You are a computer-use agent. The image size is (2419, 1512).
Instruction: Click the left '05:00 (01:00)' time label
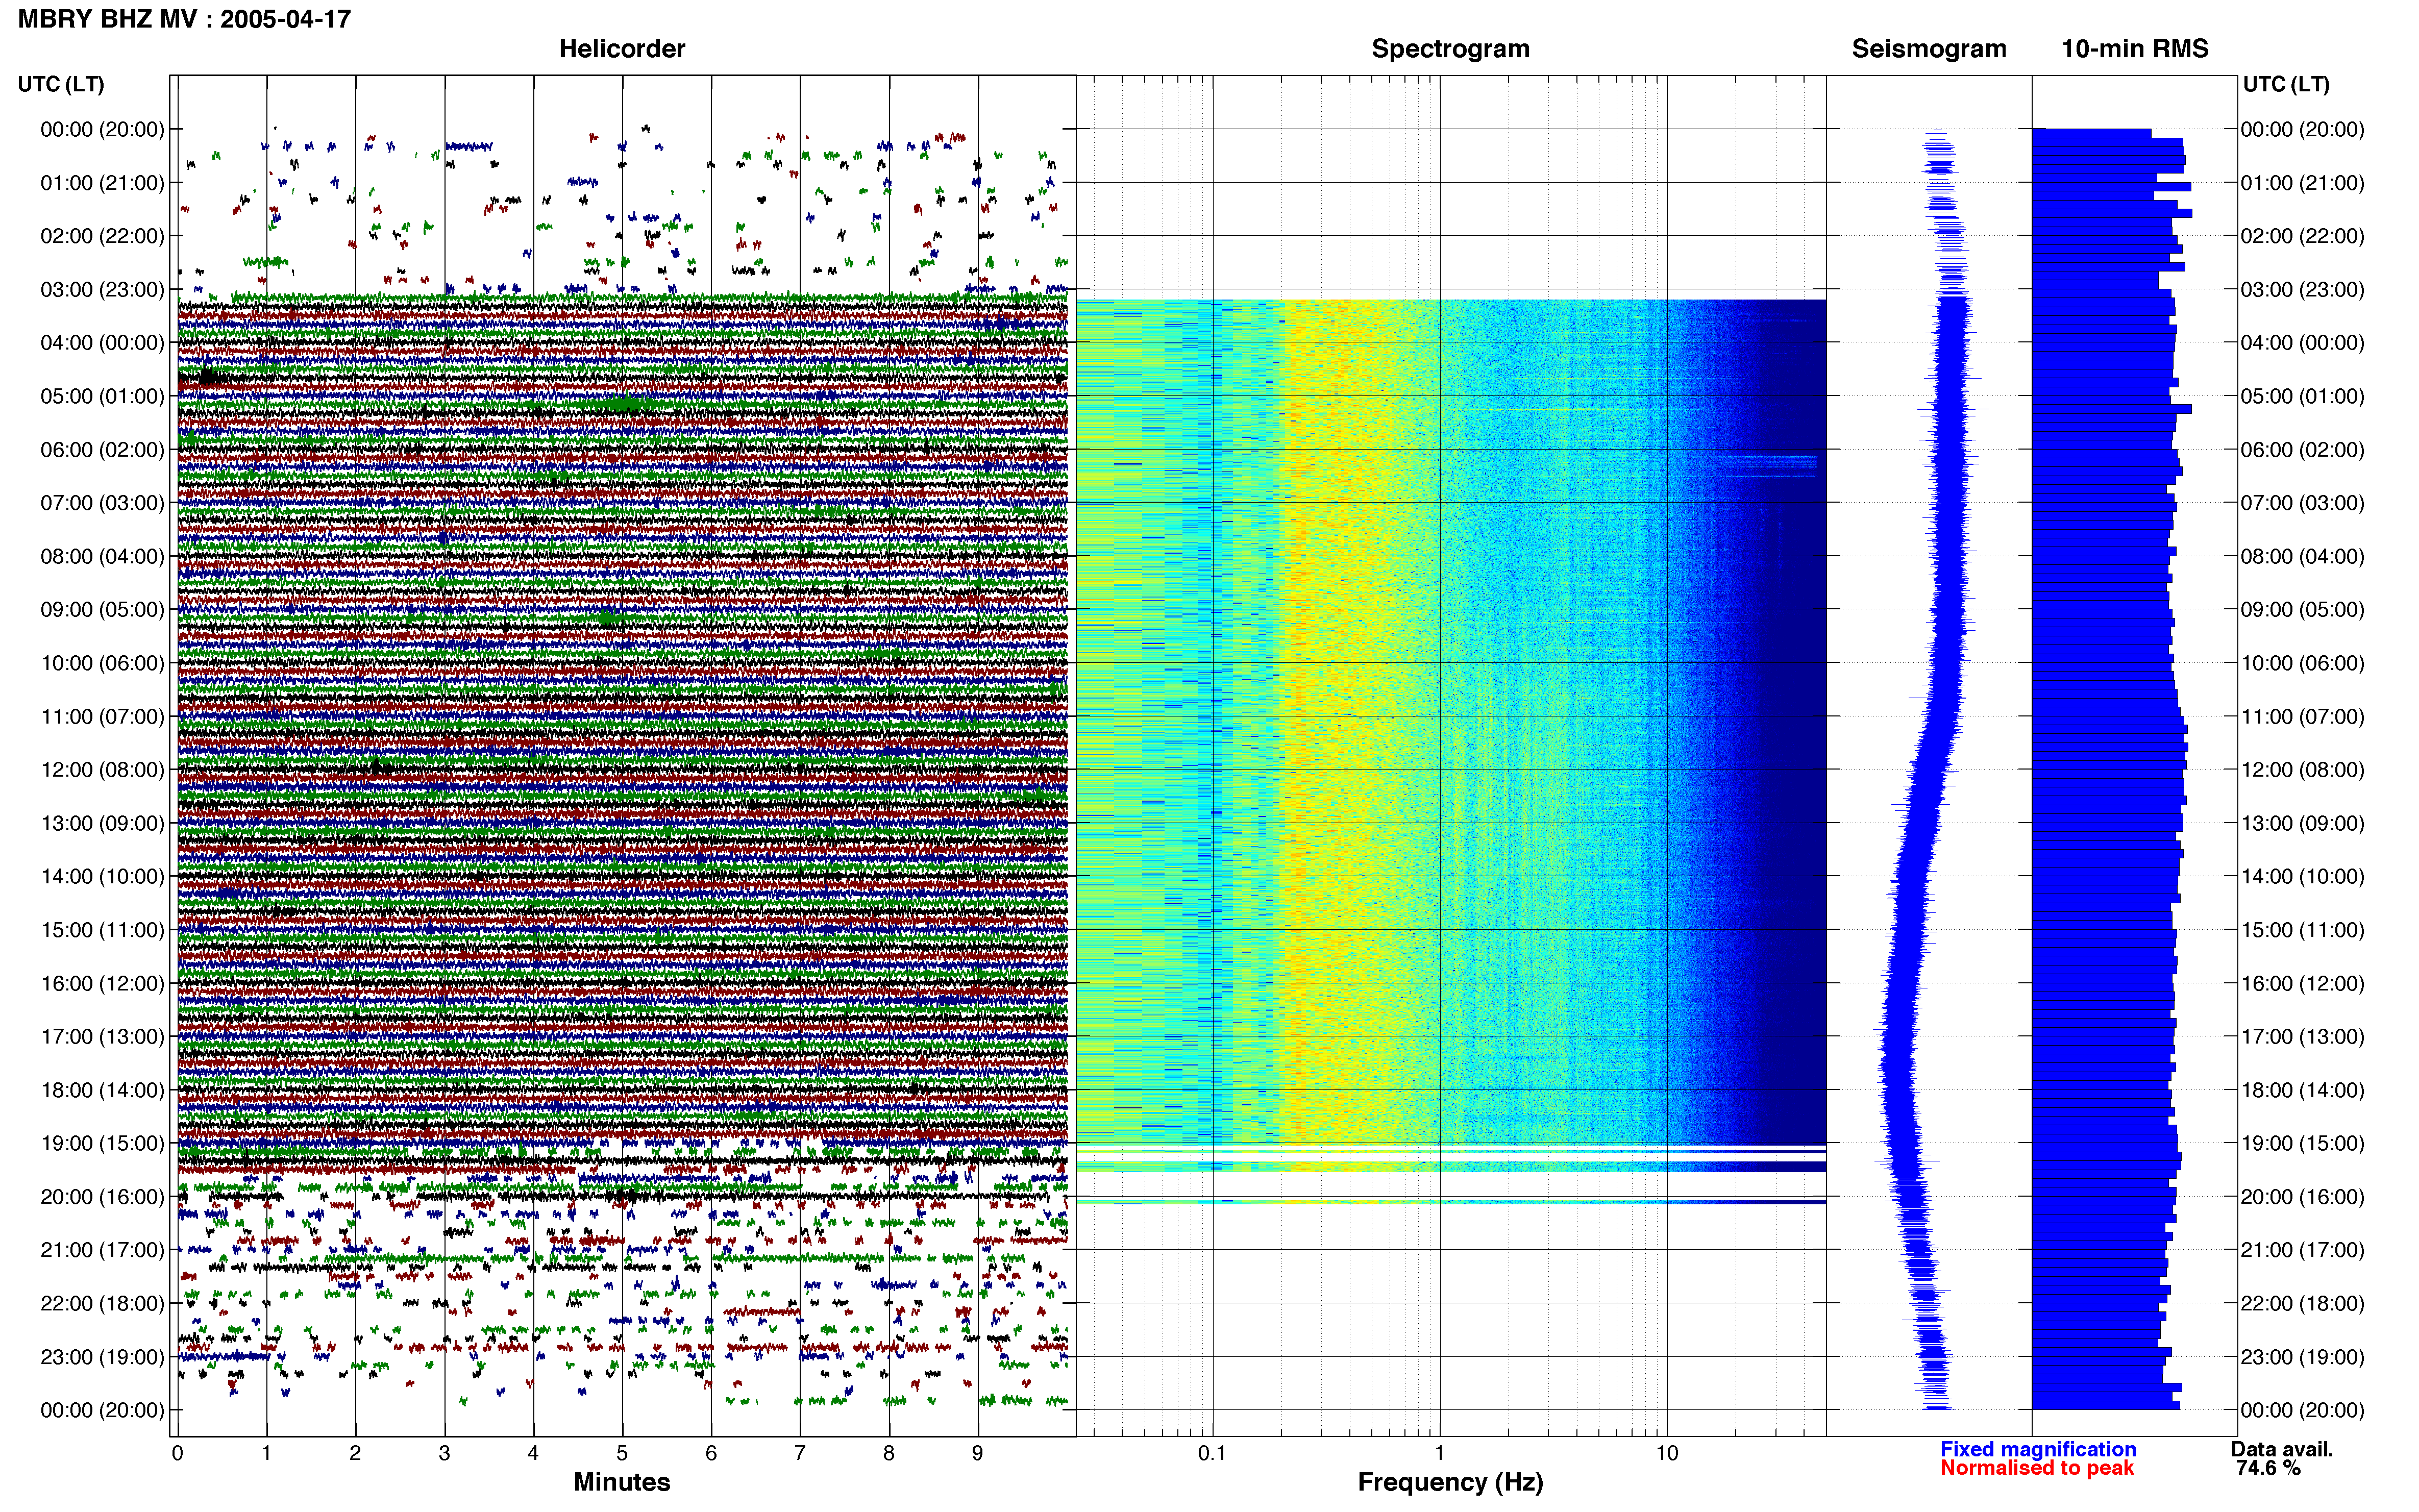pyautogui.click(x=102, y=396)
